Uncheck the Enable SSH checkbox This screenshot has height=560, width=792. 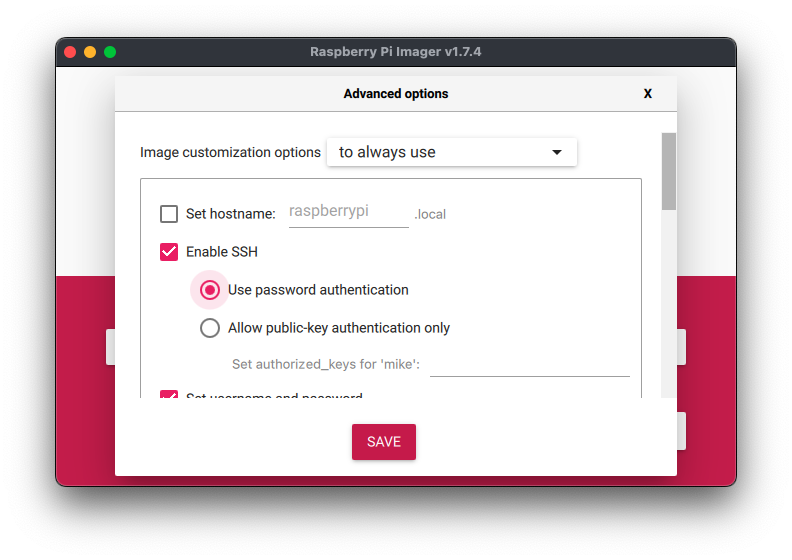point(169,251)
